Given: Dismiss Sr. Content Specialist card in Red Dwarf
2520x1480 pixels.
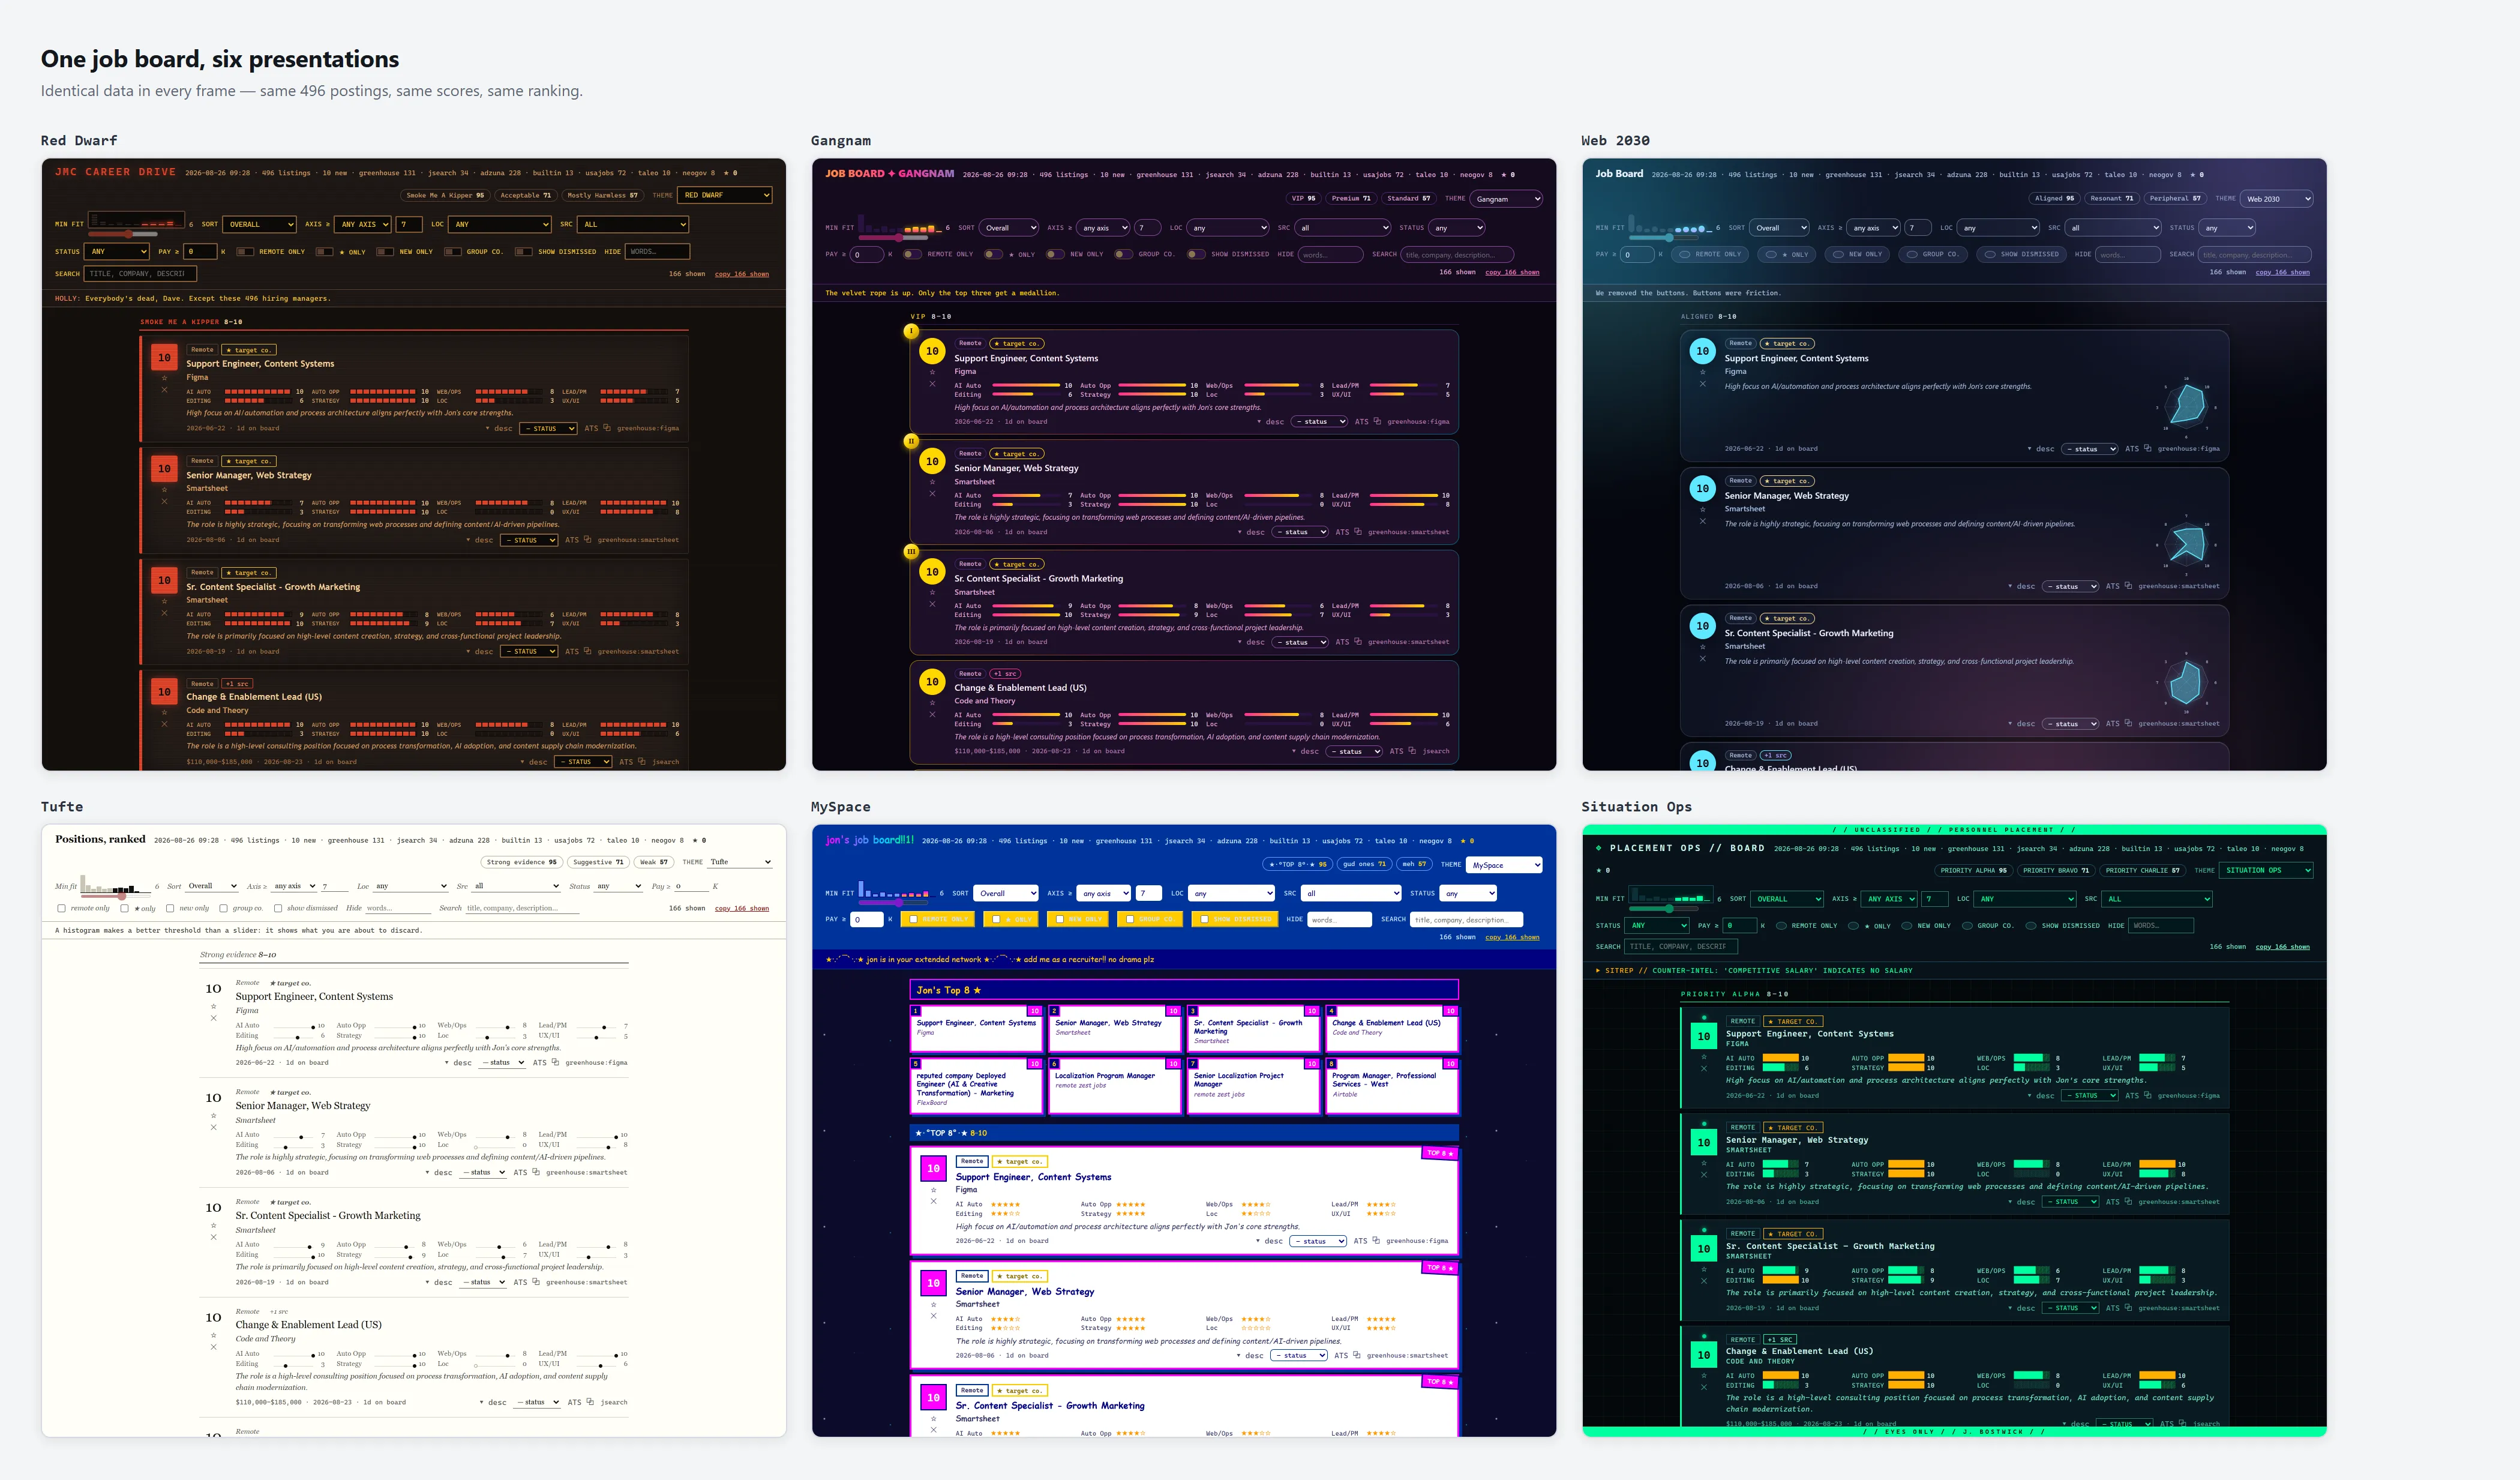Looking at the screenshot, I should (164, 613).
